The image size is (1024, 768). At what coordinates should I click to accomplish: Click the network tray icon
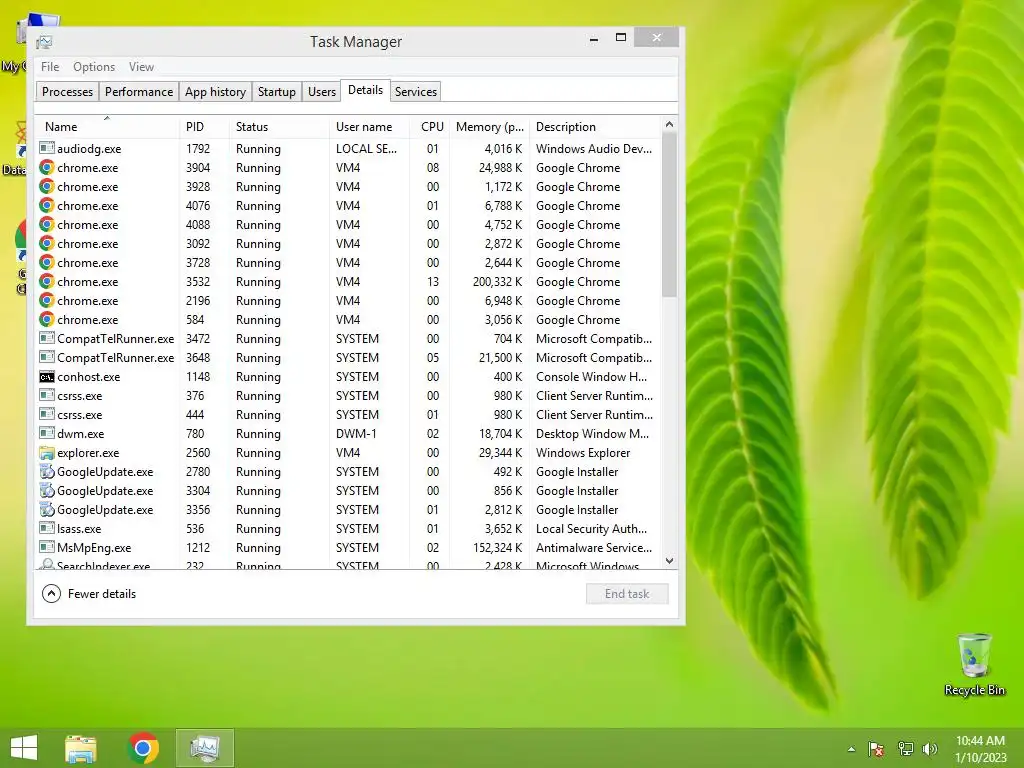tap(905, 749)
